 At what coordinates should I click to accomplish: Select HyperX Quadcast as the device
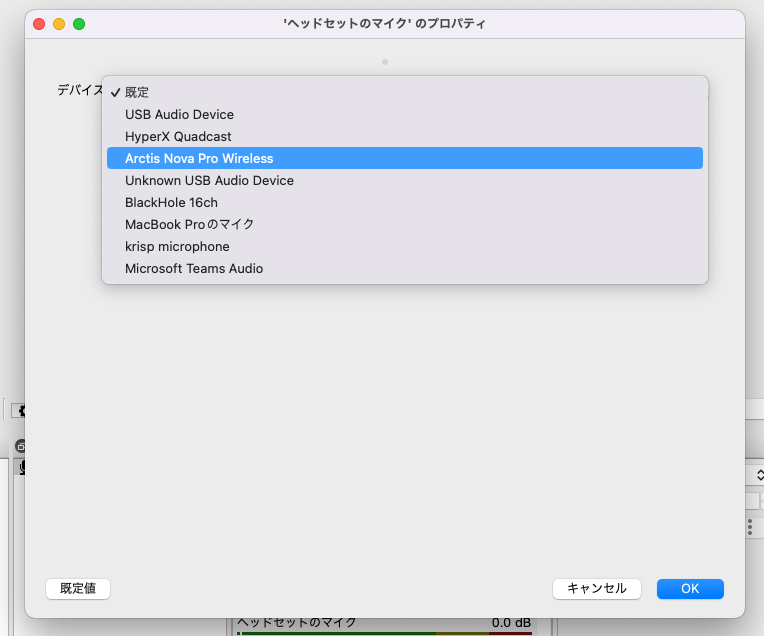[x=404, y=136]
